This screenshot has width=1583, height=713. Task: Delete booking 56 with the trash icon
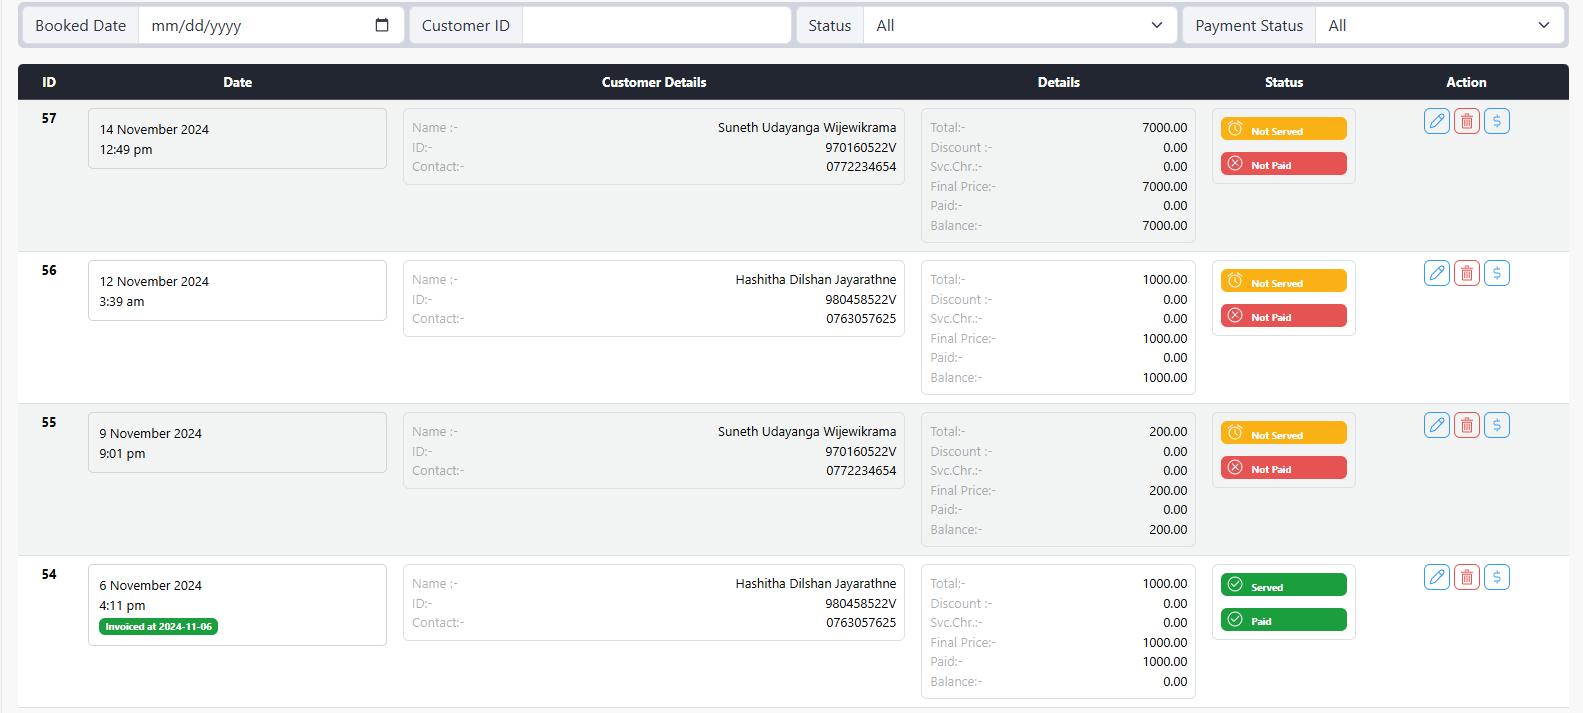[x=1466, y=273]
